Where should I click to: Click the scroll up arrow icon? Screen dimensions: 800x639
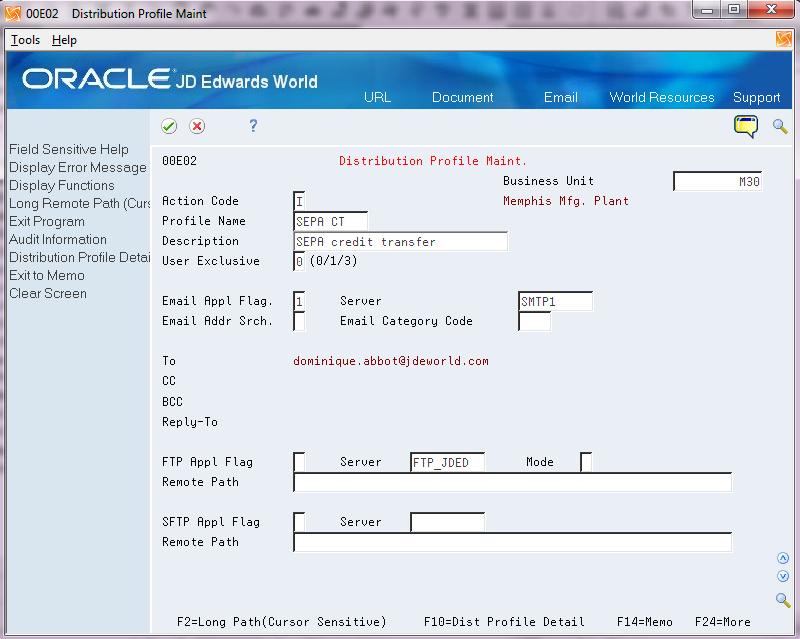[783, 558]
